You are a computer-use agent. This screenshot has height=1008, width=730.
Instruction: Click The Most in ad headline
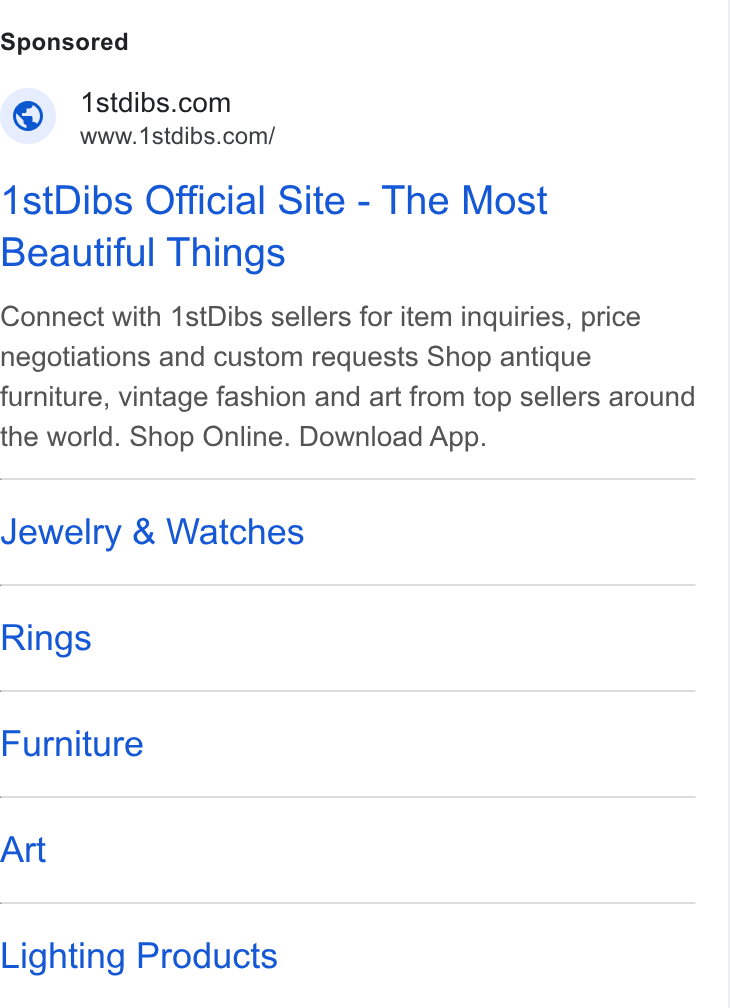[x=464, y=201]
